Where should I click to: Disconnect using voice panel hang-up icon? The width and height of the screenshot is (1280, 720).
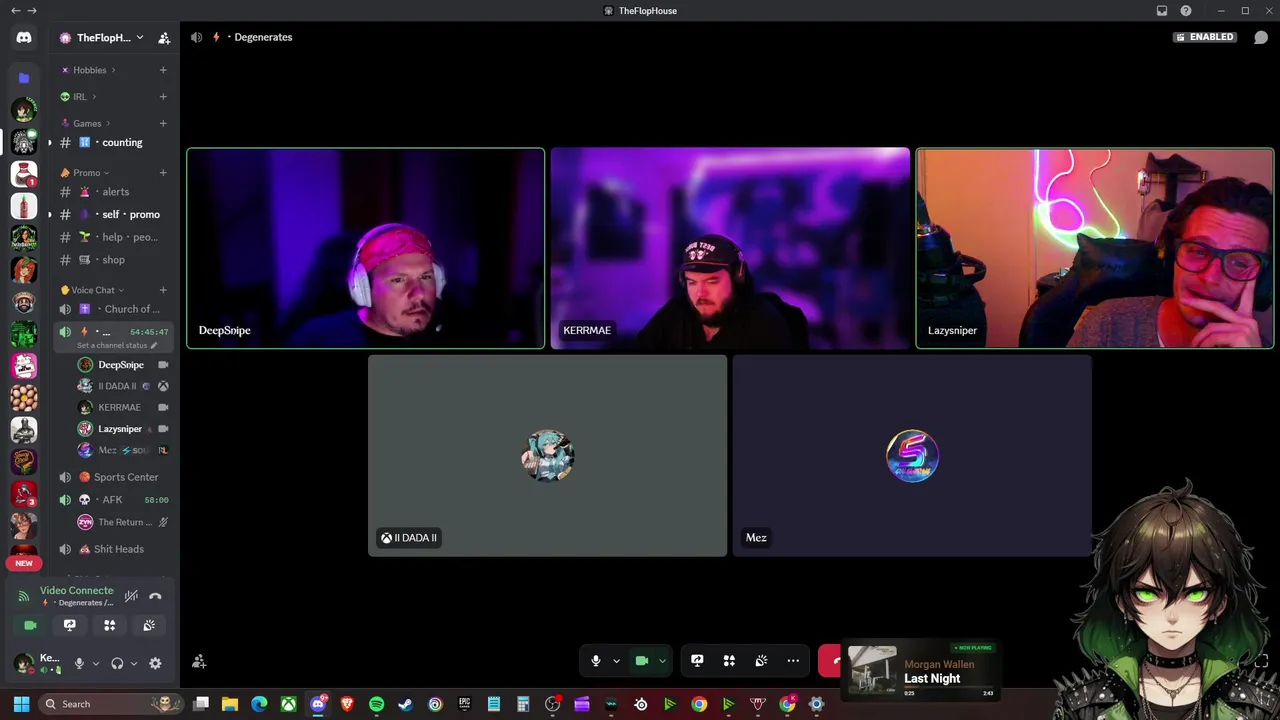pyautogui.click(x=155, y=596)
